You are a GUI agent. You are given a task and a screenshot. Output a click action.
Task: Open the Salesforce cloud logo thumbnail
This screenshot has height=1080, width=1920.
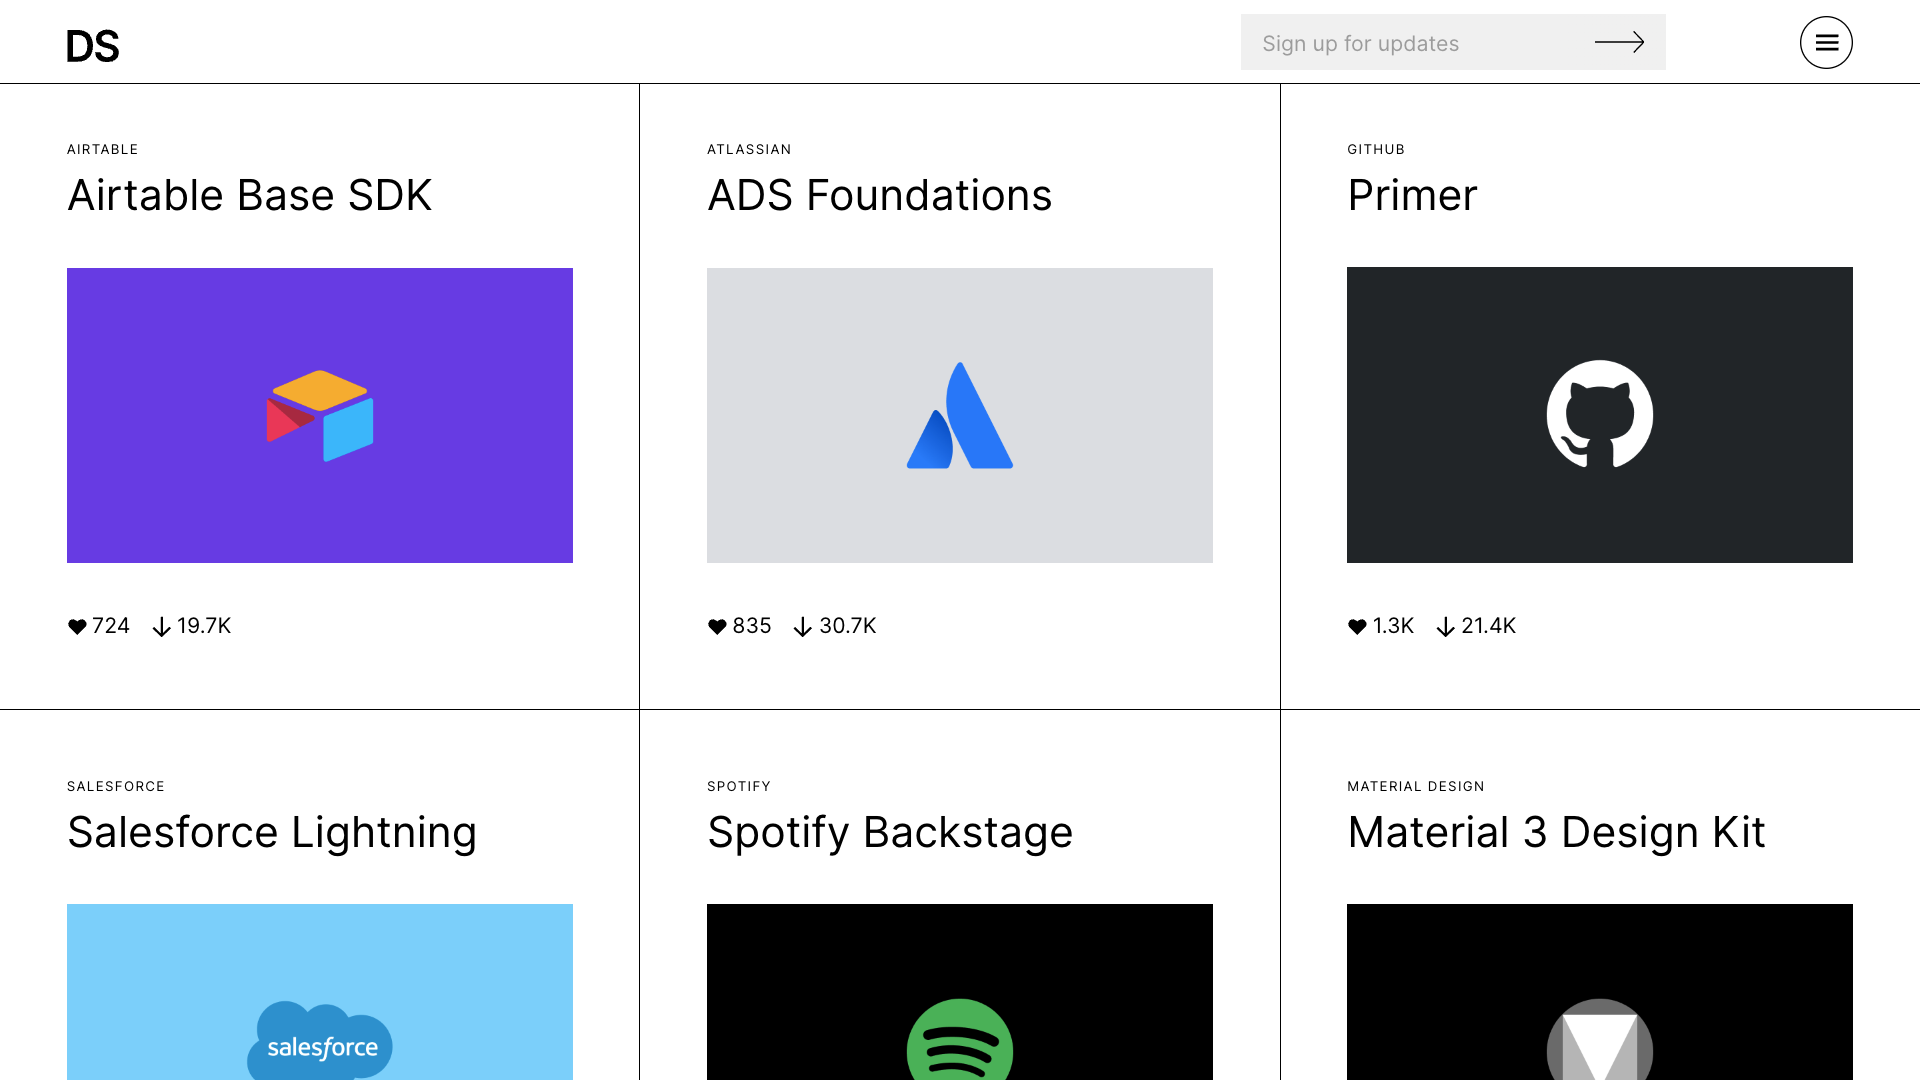tap(320, 992)
